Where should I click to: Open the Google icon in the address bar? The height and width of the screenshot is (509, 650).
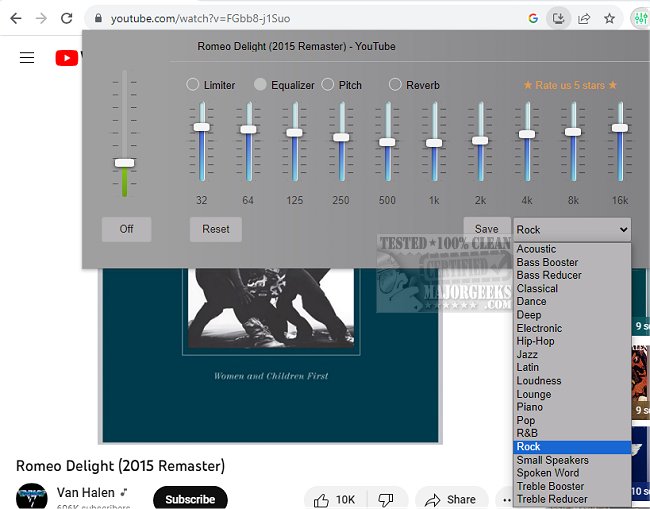pos(533,18)
